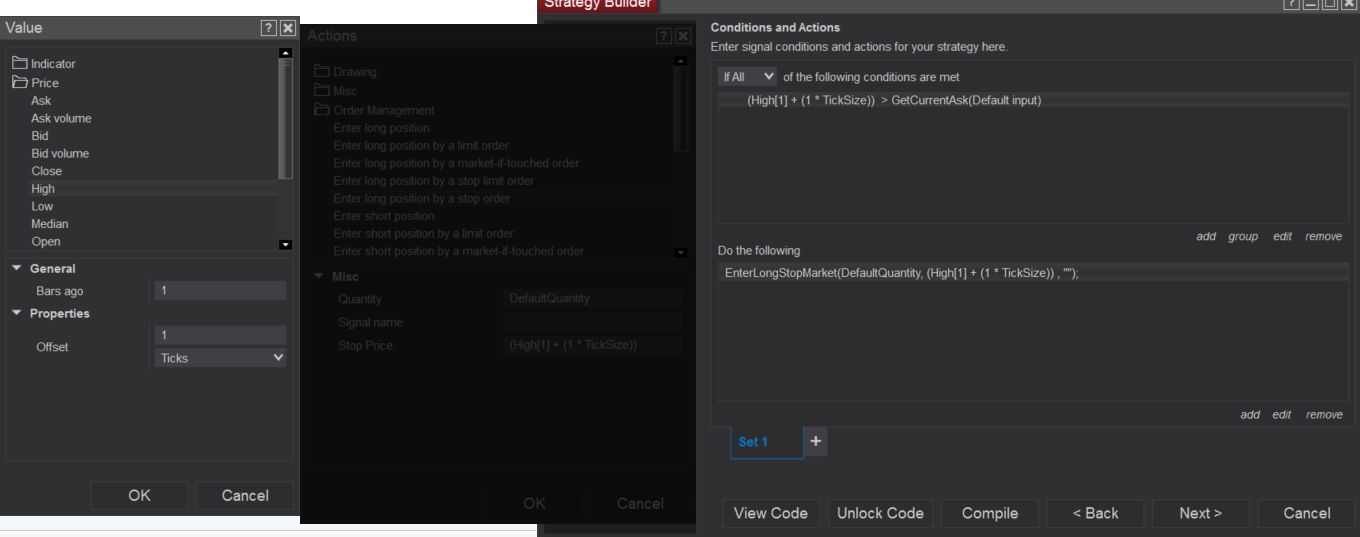This screenshot has width=1360, height=537.
Task: Open the Ticks offset type dropdown
Action: click(x=220, y=357)
